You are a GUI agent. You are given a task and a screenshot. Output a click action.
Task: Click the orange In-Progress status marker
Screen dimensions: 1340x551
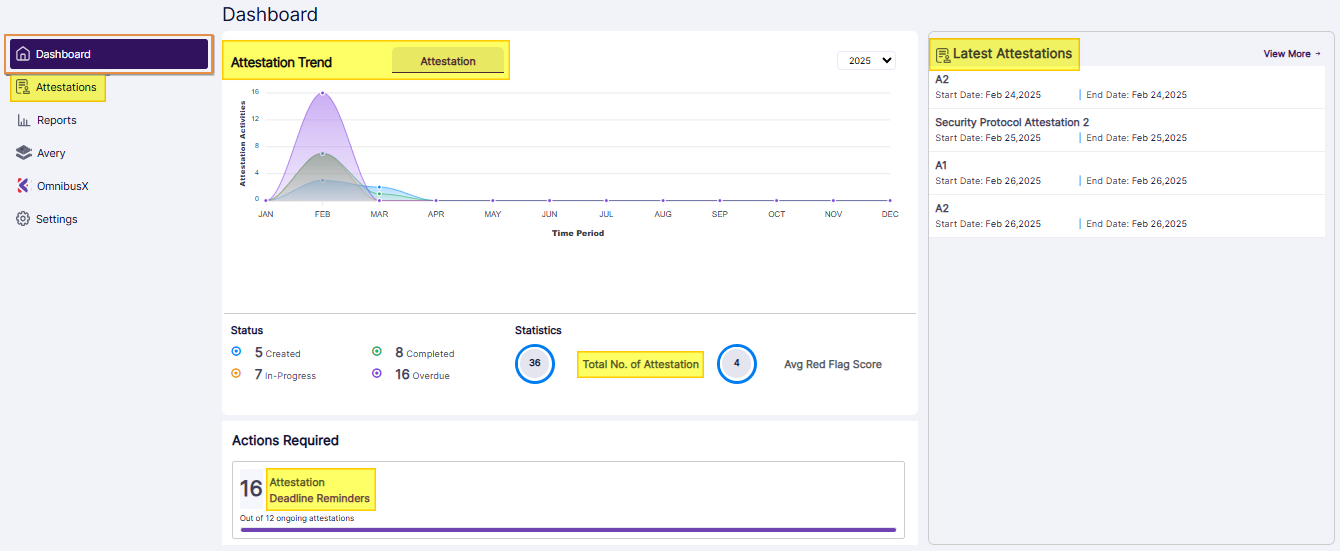pyautogui.click(x=236, y=373)
